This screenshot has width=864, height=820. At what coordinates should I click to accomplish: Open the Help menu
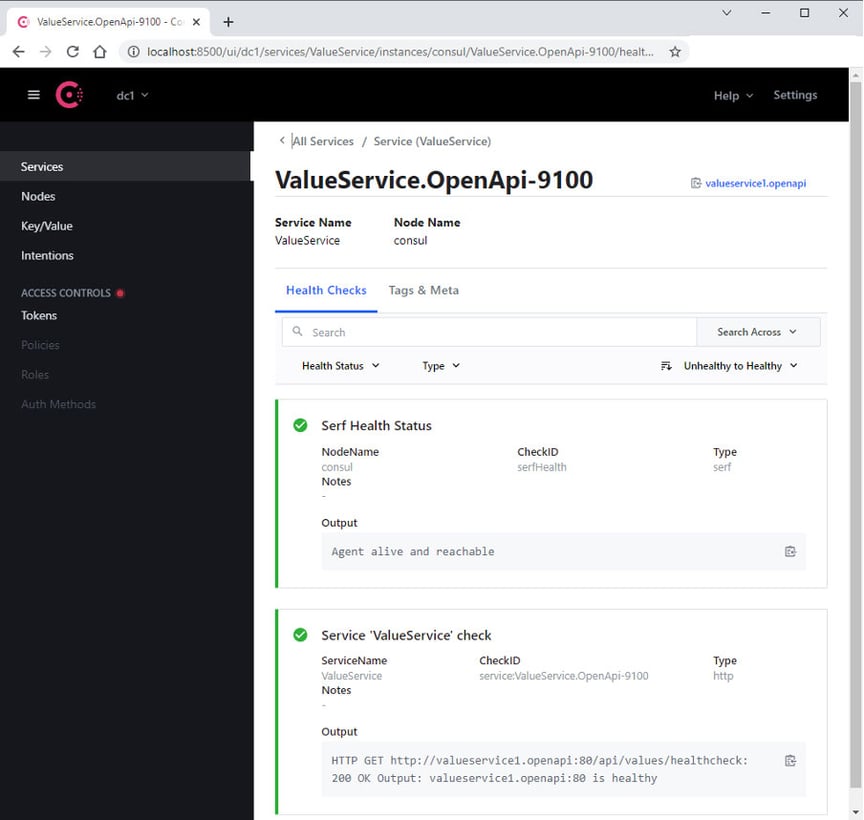[732, 95]
